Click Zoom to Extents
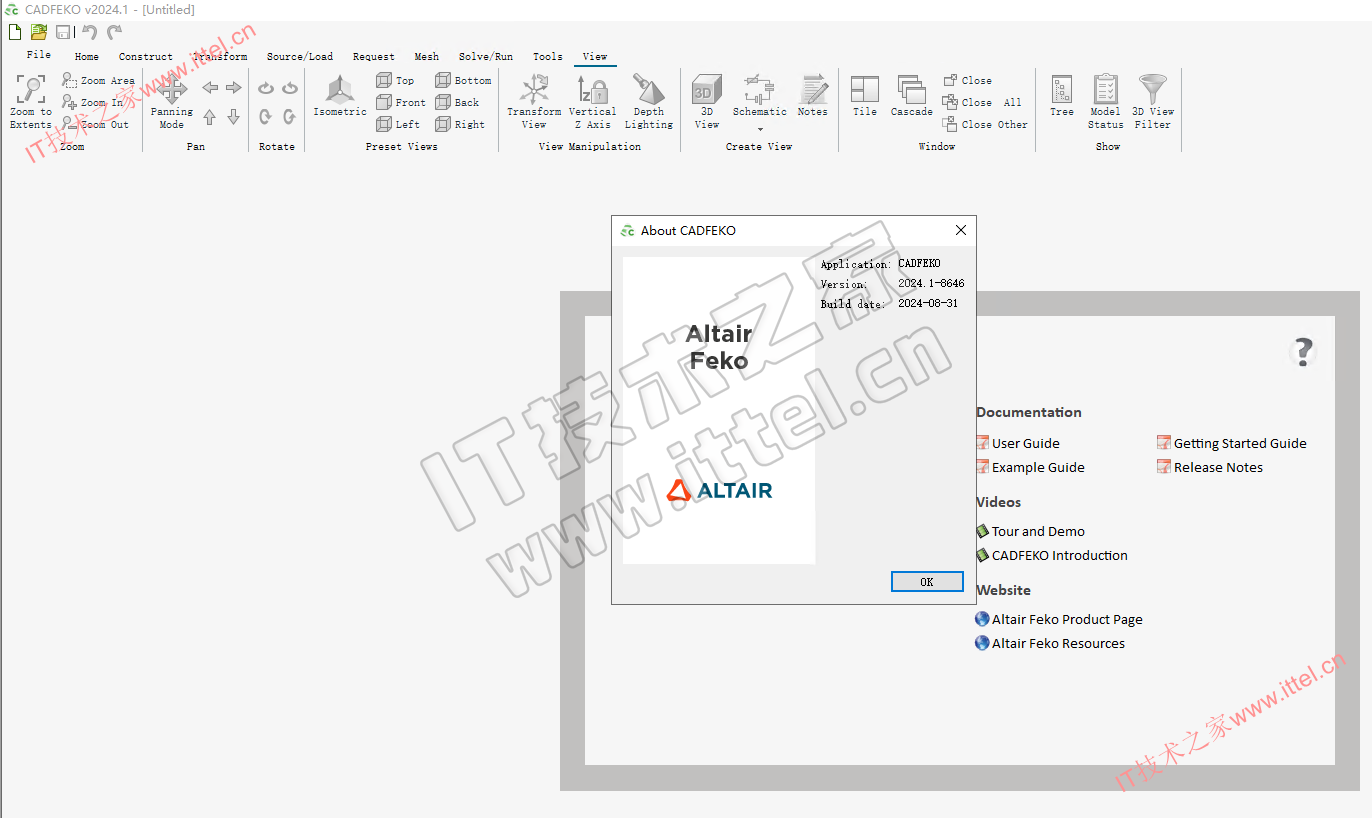1372x818 pixels. 31,102
